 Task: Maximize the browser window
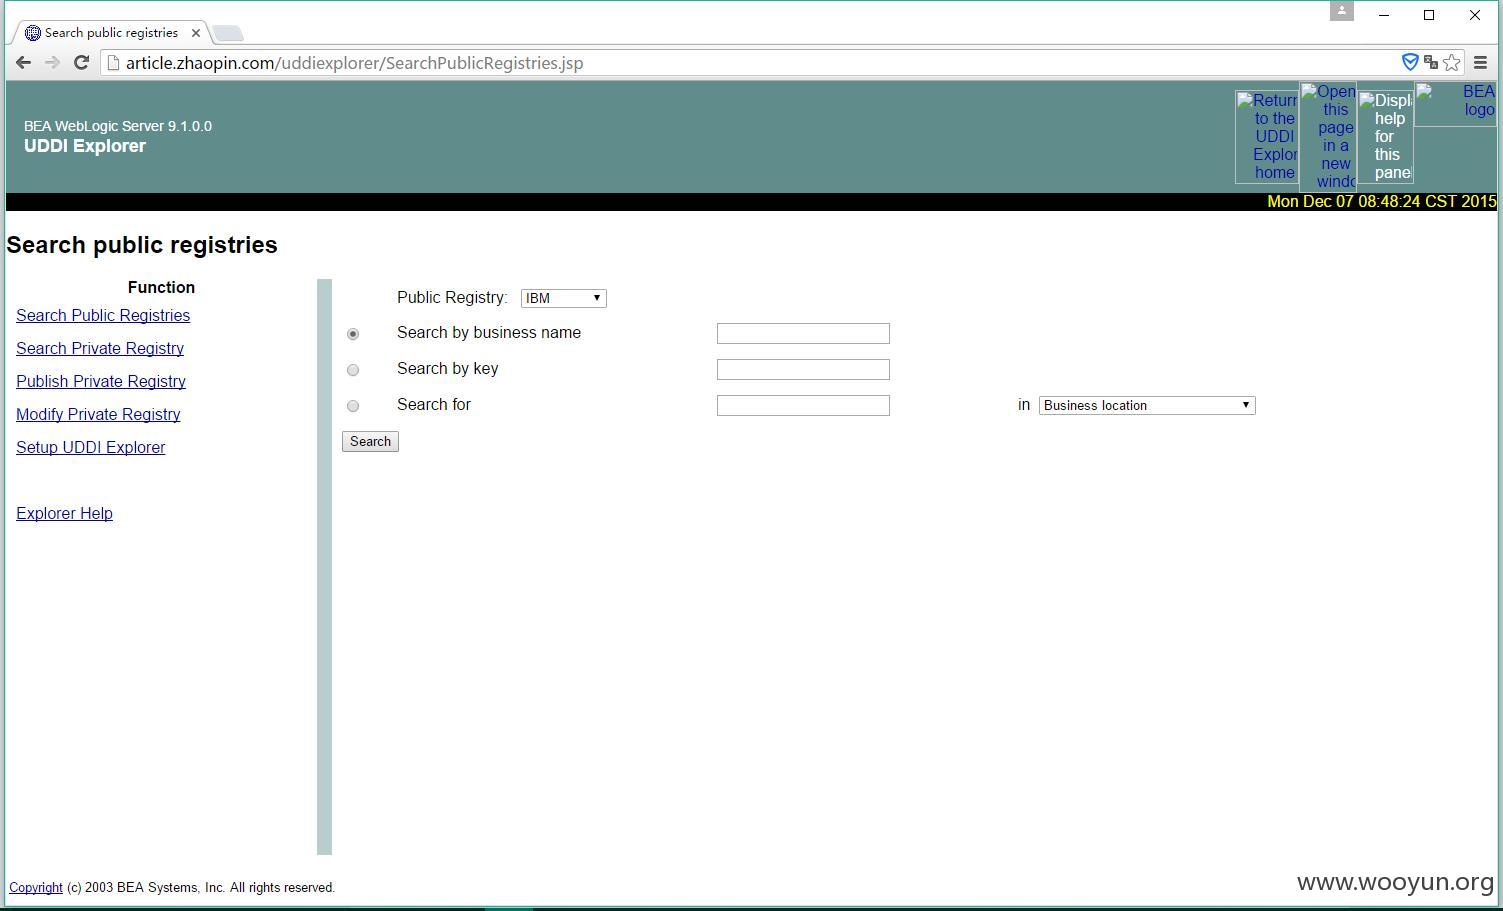click(x=1429, y=15)
